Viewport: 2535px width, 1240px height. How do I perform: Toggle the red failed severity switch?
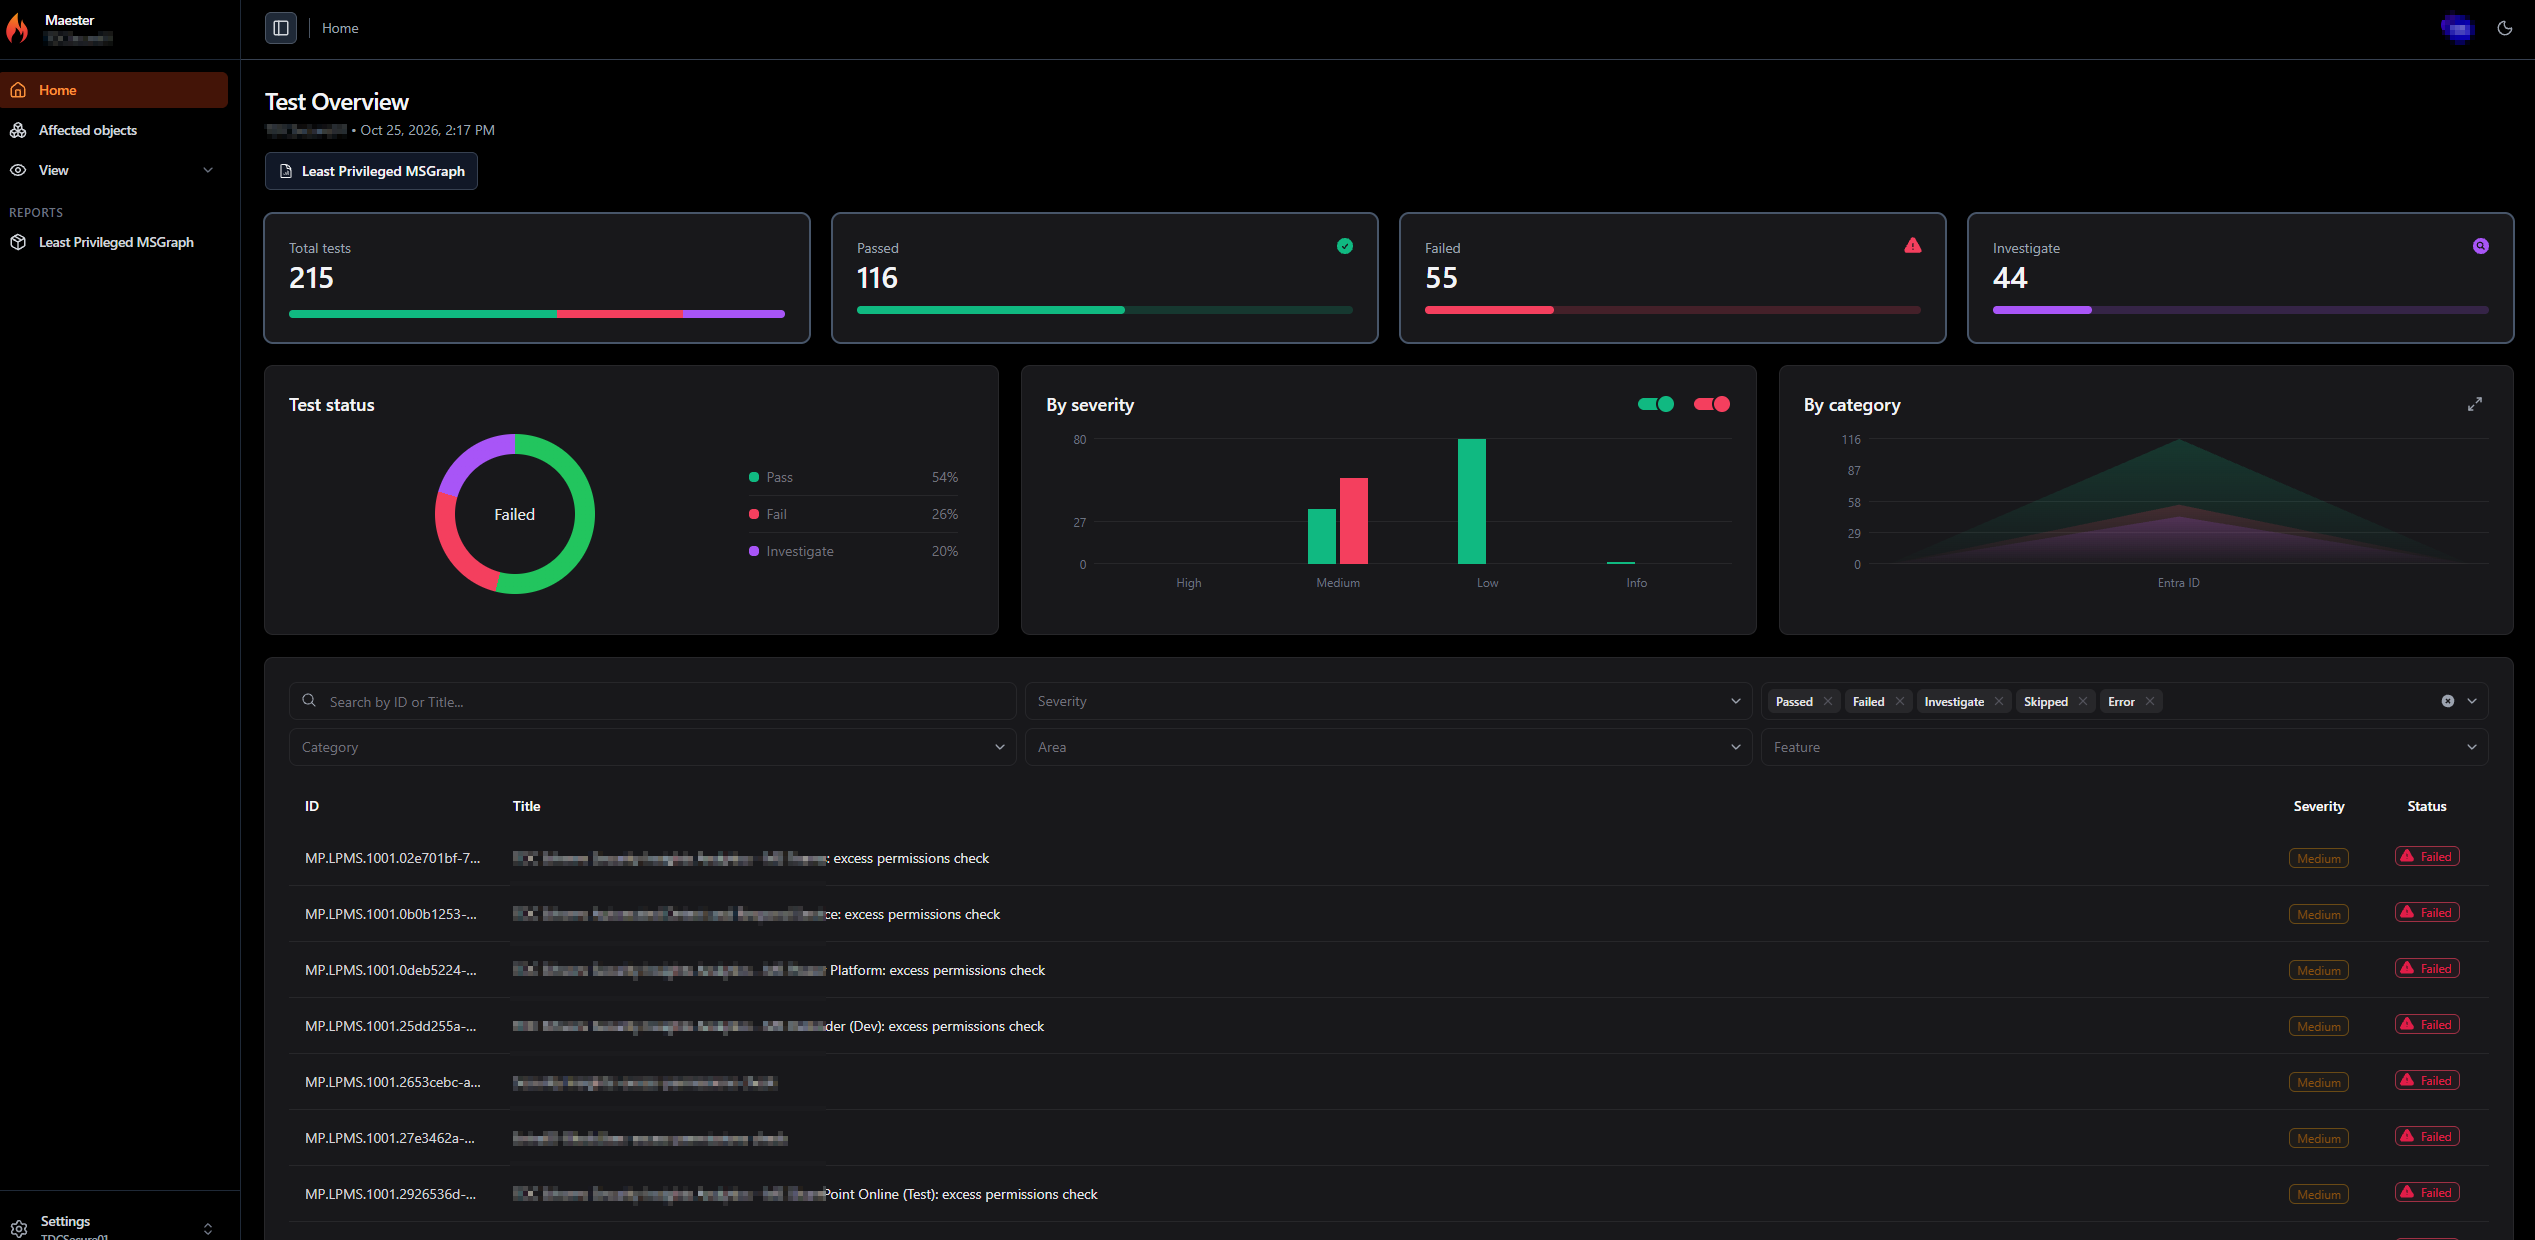tap(1711, 404)
